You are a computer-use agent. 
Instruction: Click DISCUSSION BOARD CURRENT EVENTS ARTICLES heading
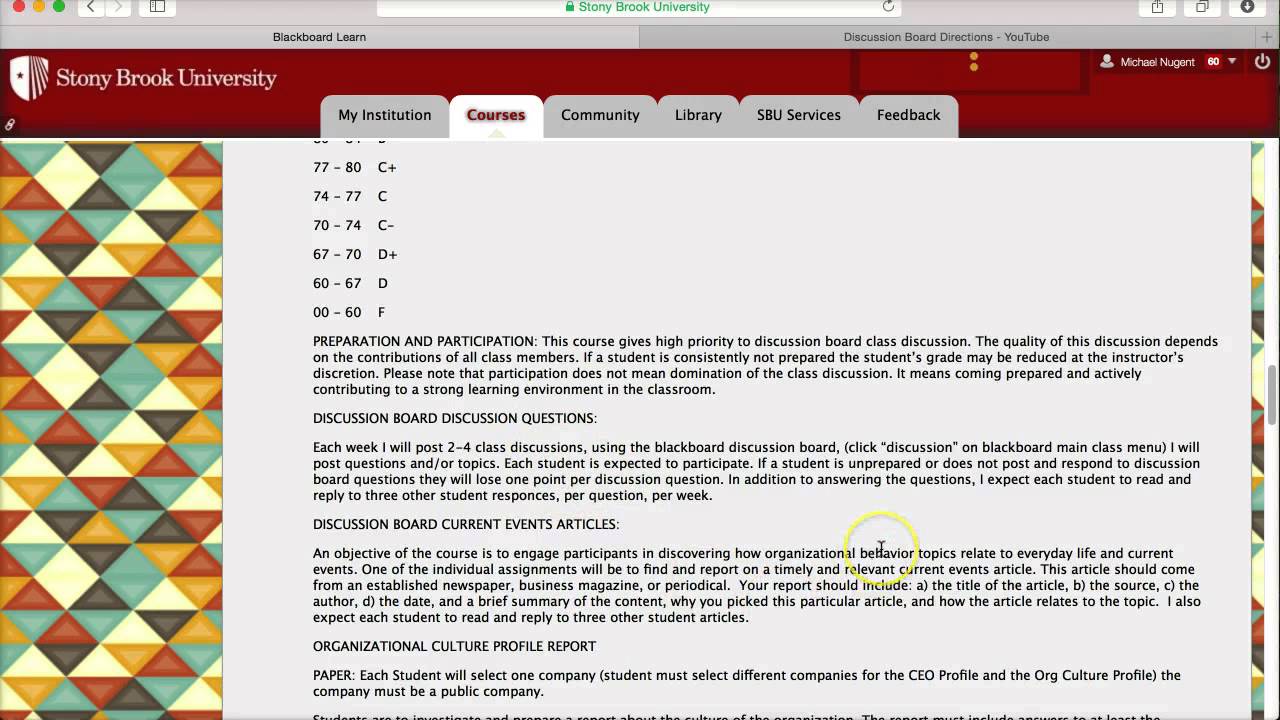click(466, 524)
